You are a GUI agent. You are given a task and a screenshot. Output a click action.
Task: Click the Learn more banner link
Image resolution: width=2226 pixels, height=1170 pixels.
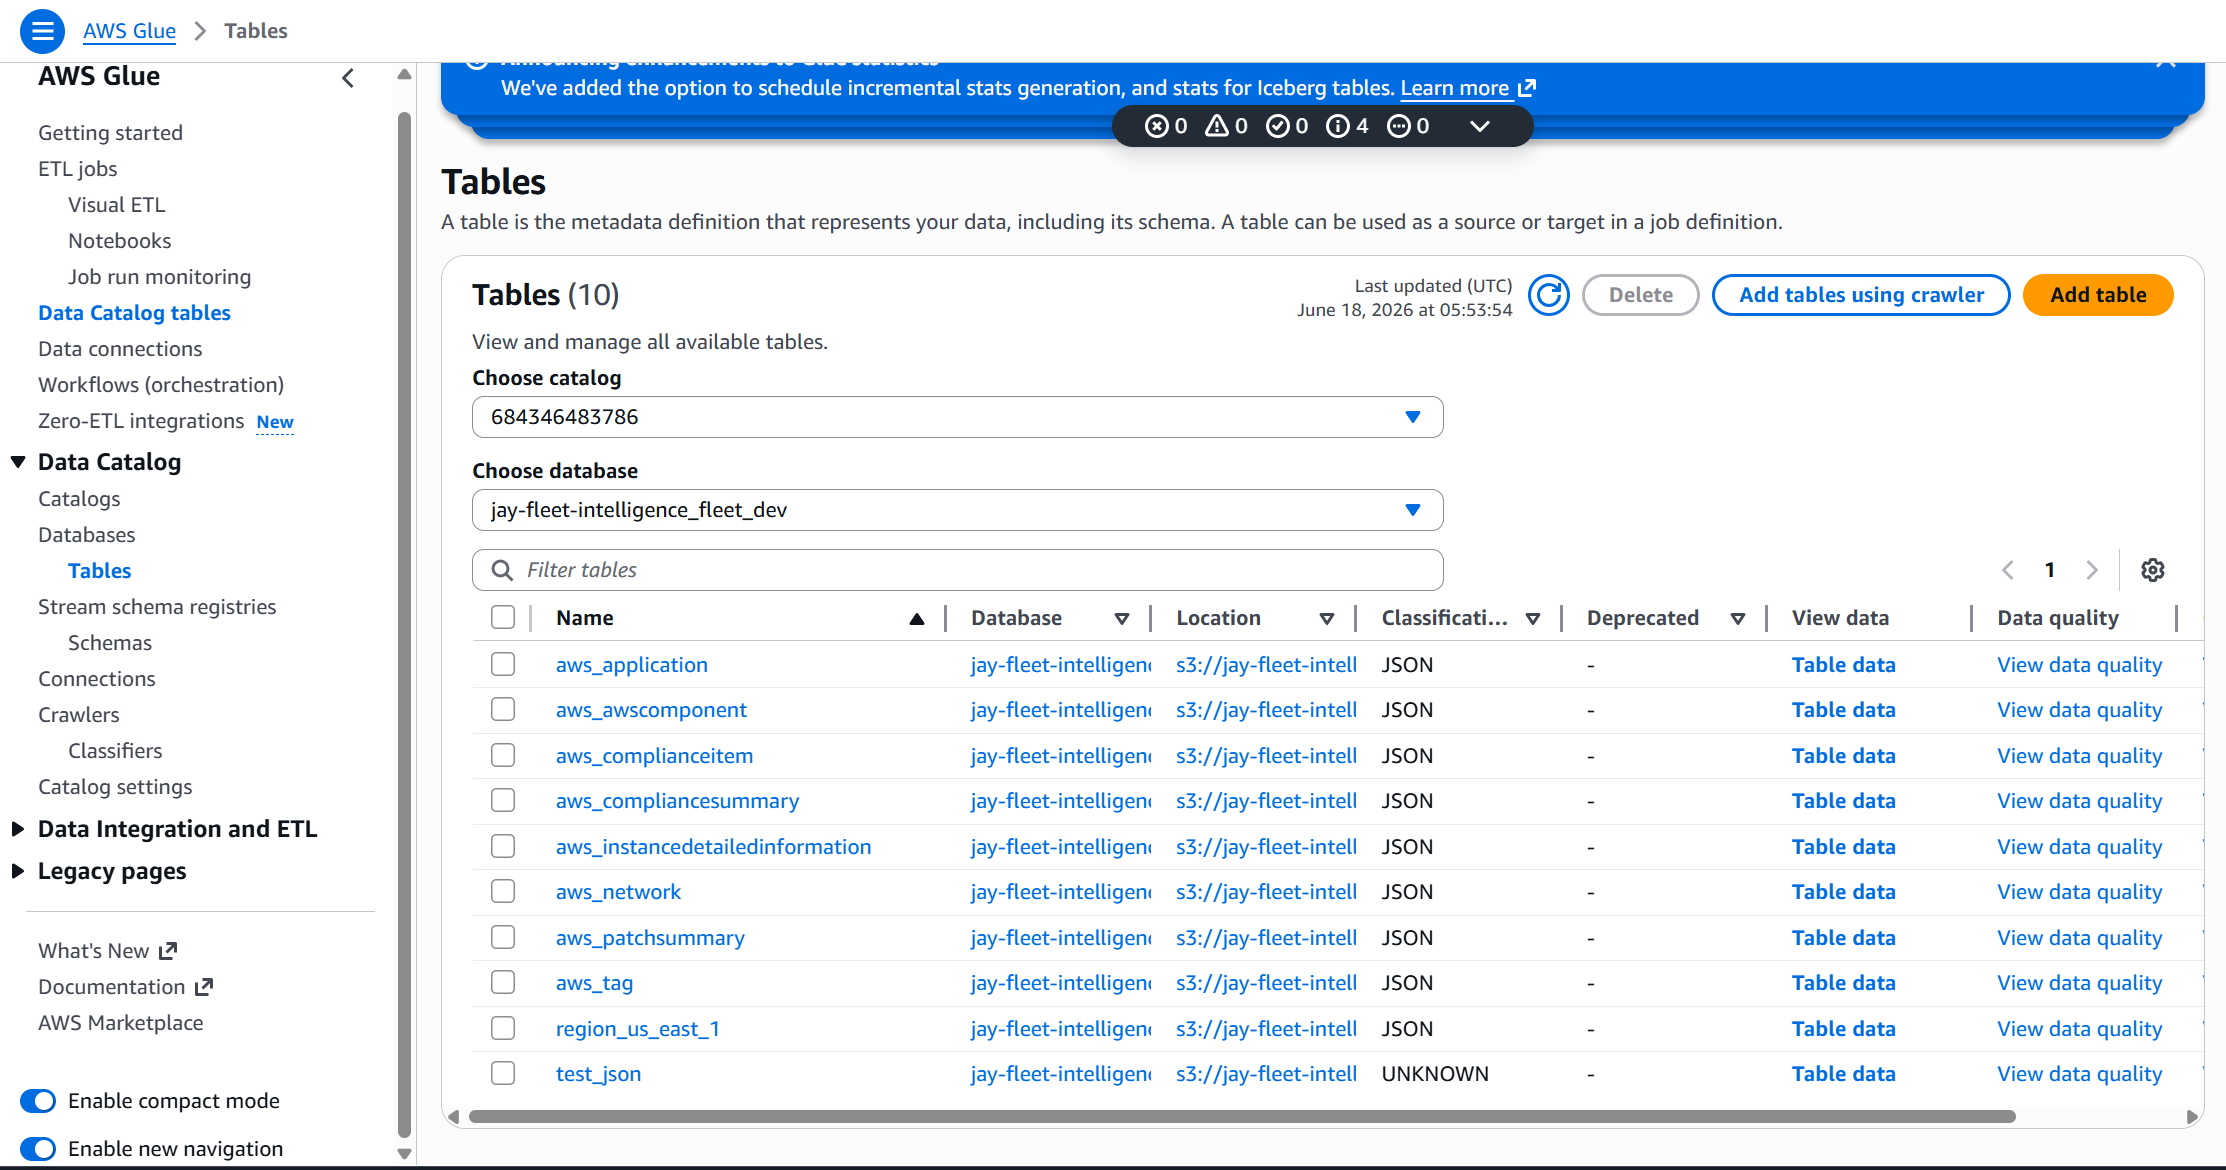1454,88
